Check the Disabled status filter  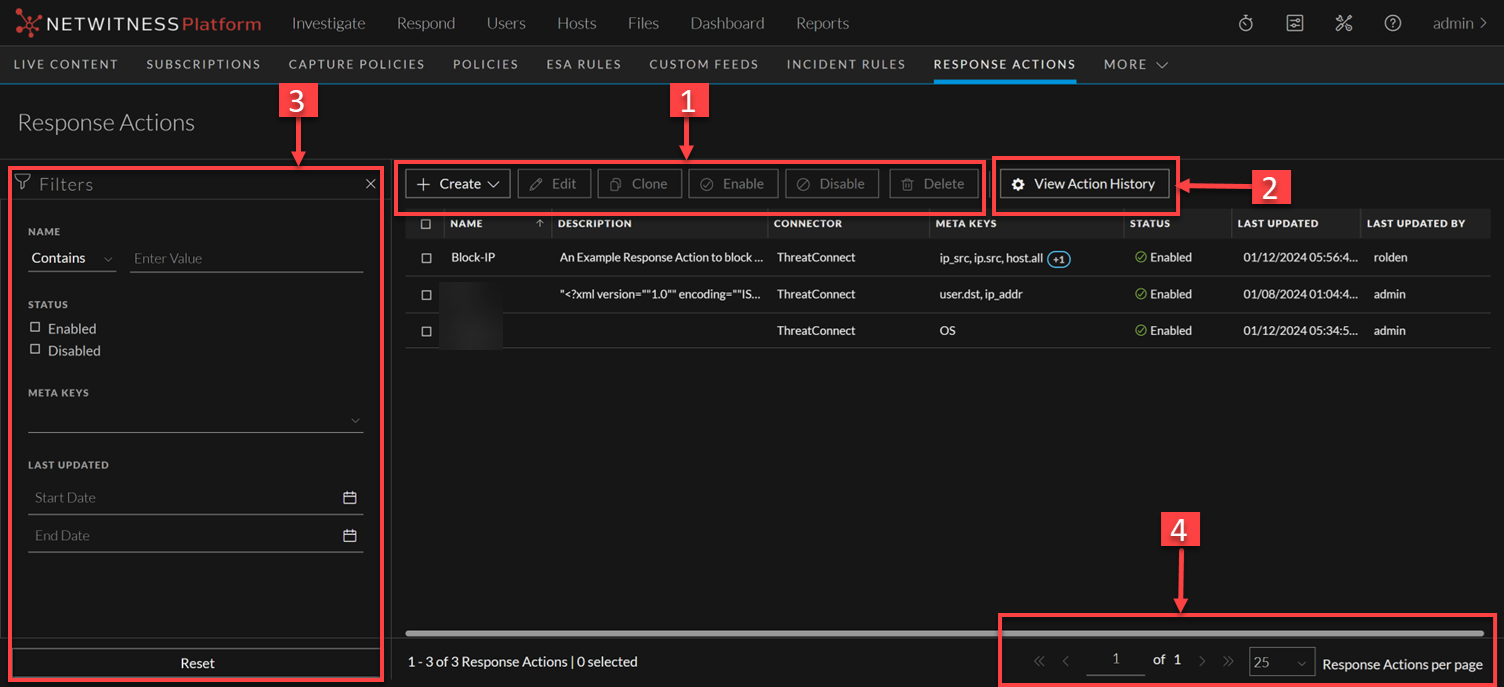36,350
